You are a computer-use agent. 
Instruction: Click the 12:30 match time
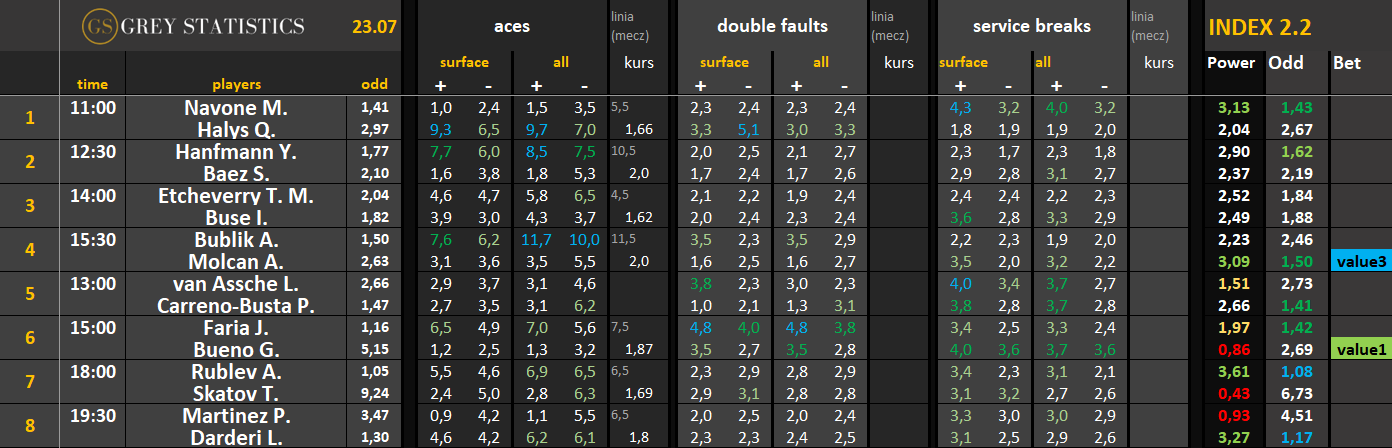92,151
